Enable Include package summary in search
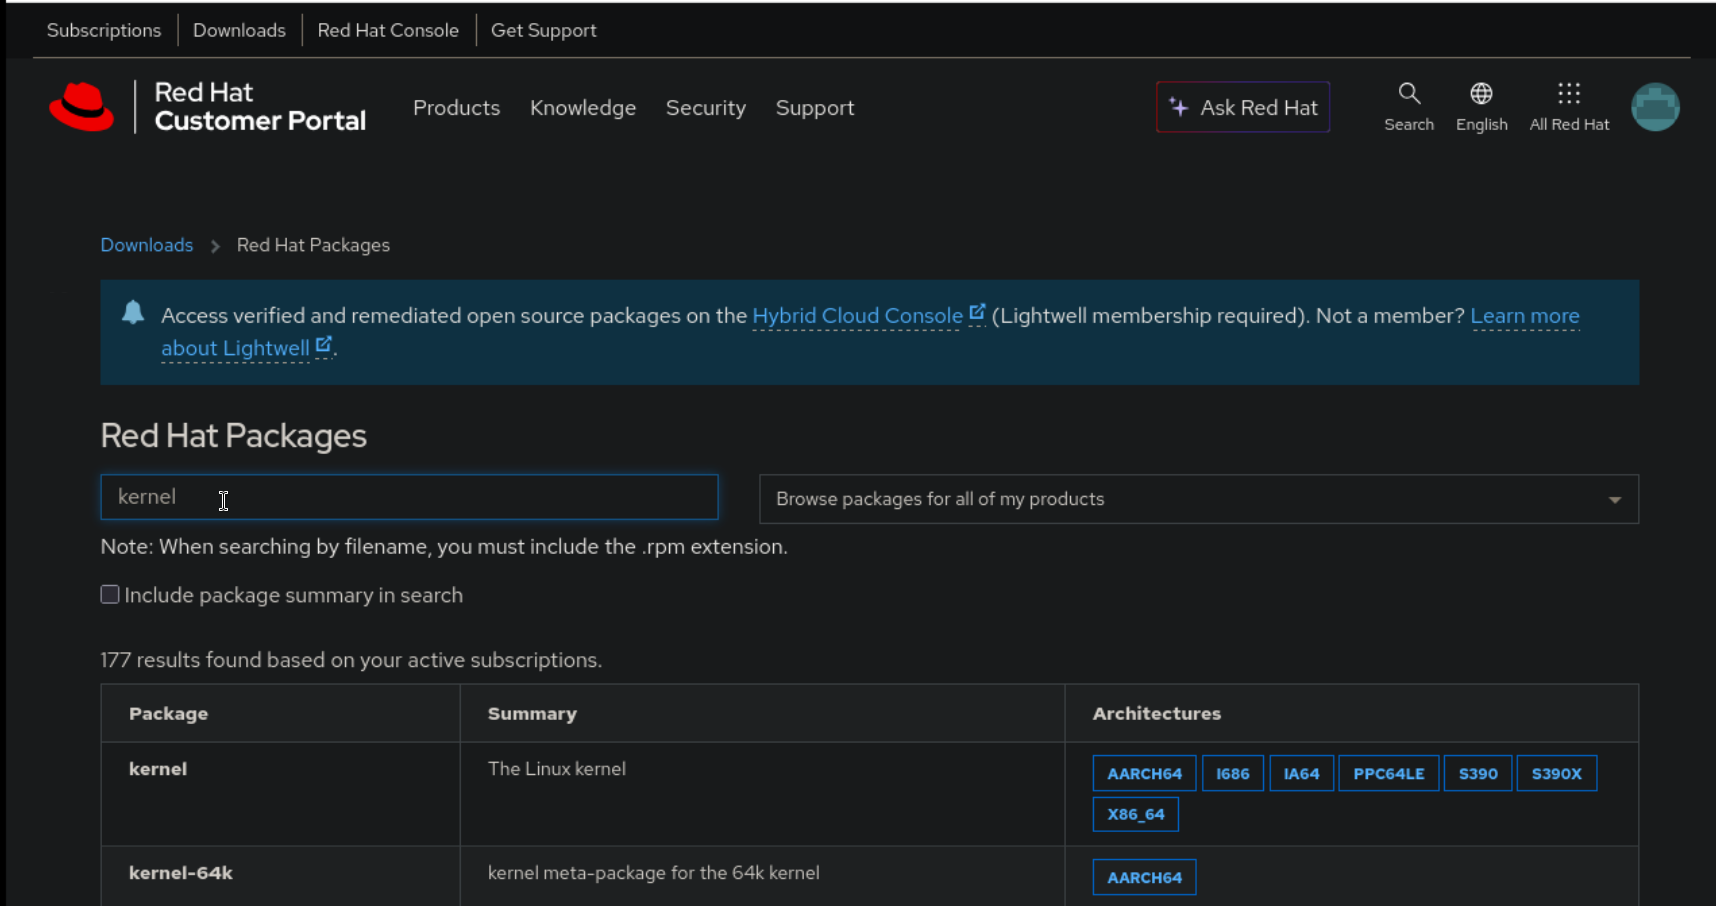The width and height of the screenshot is (1716, 906). click(x=110, y=595)
